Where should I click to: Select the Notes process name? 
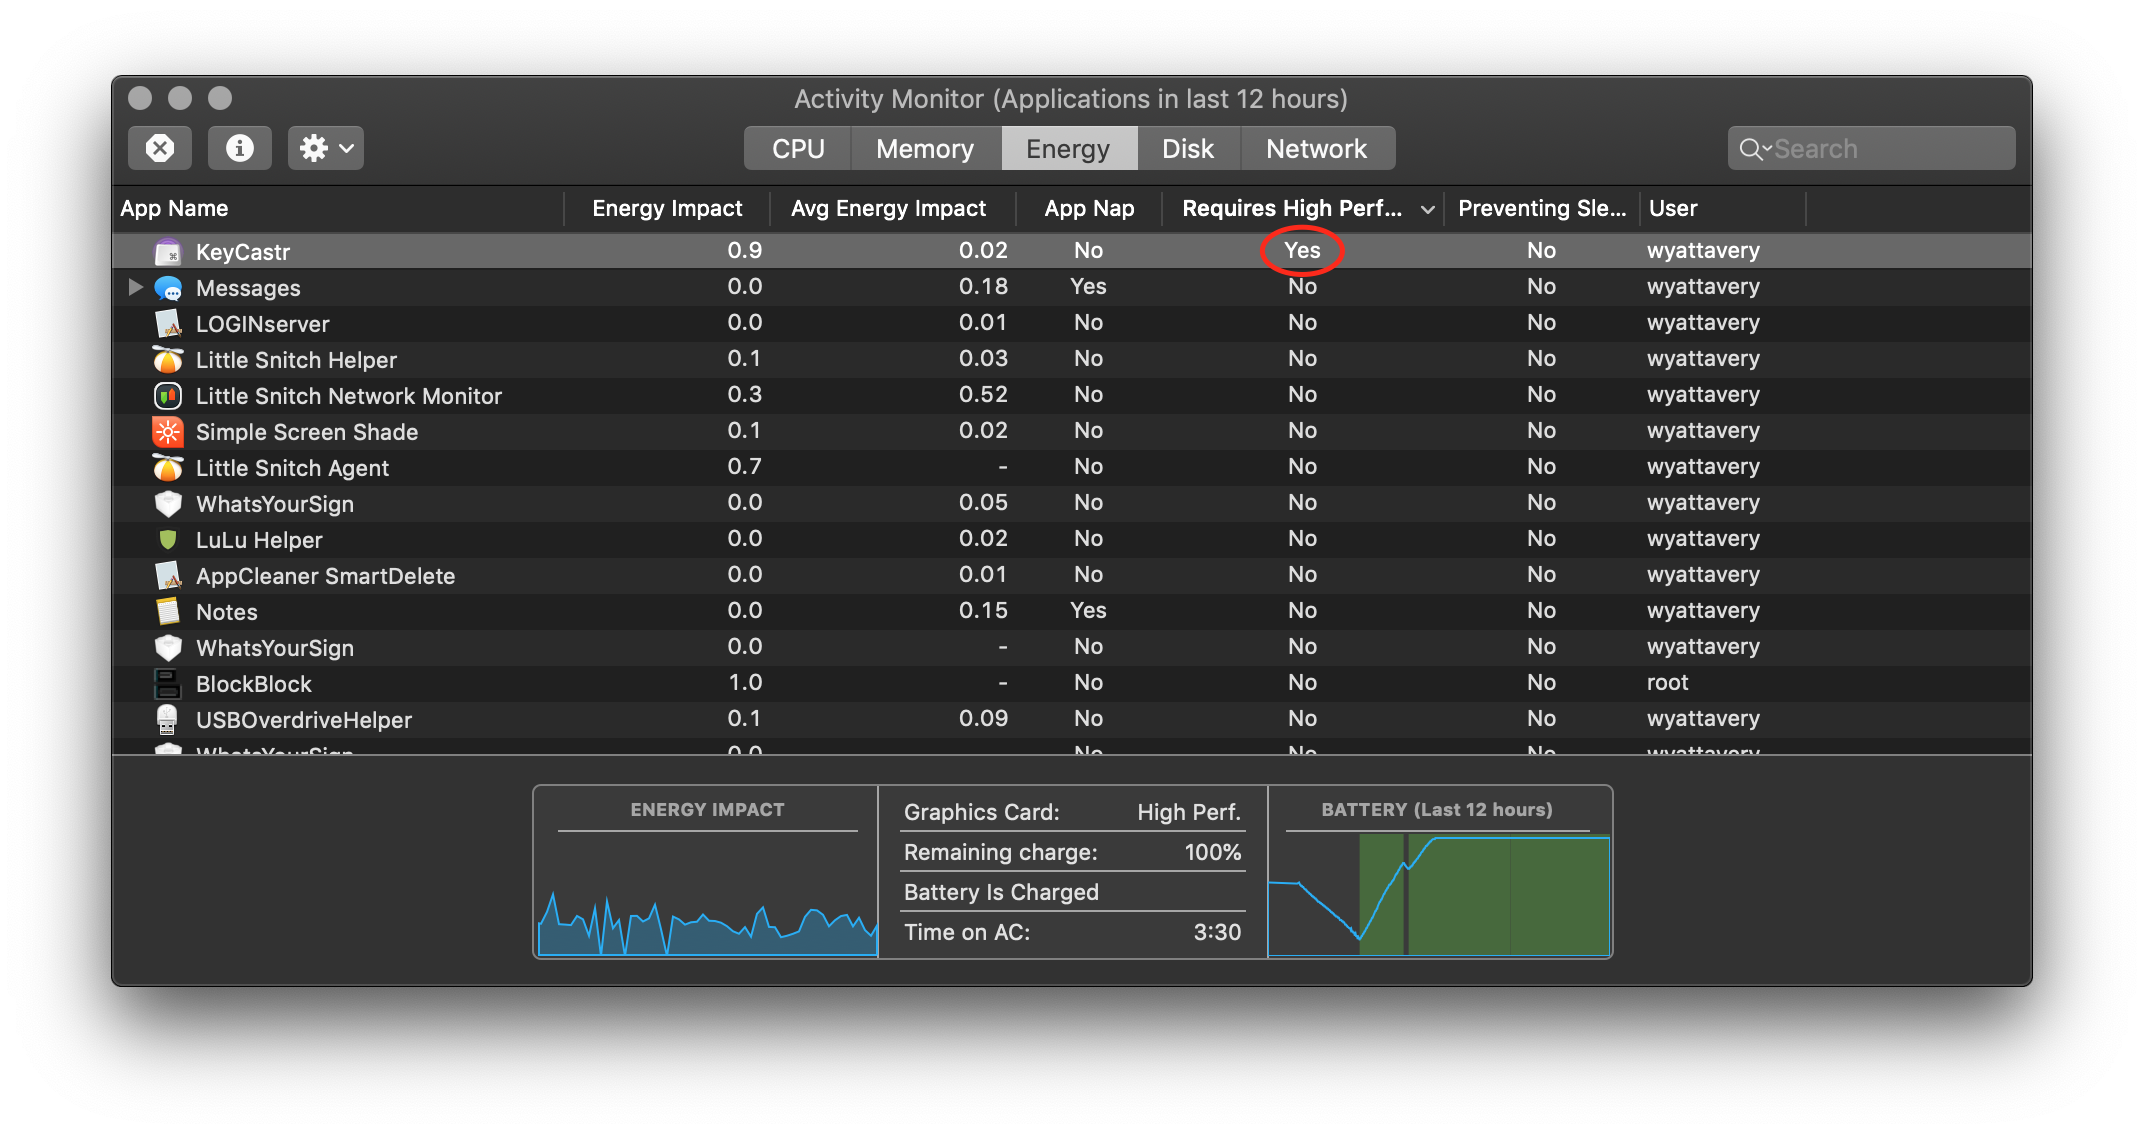[x=227, y=612]
